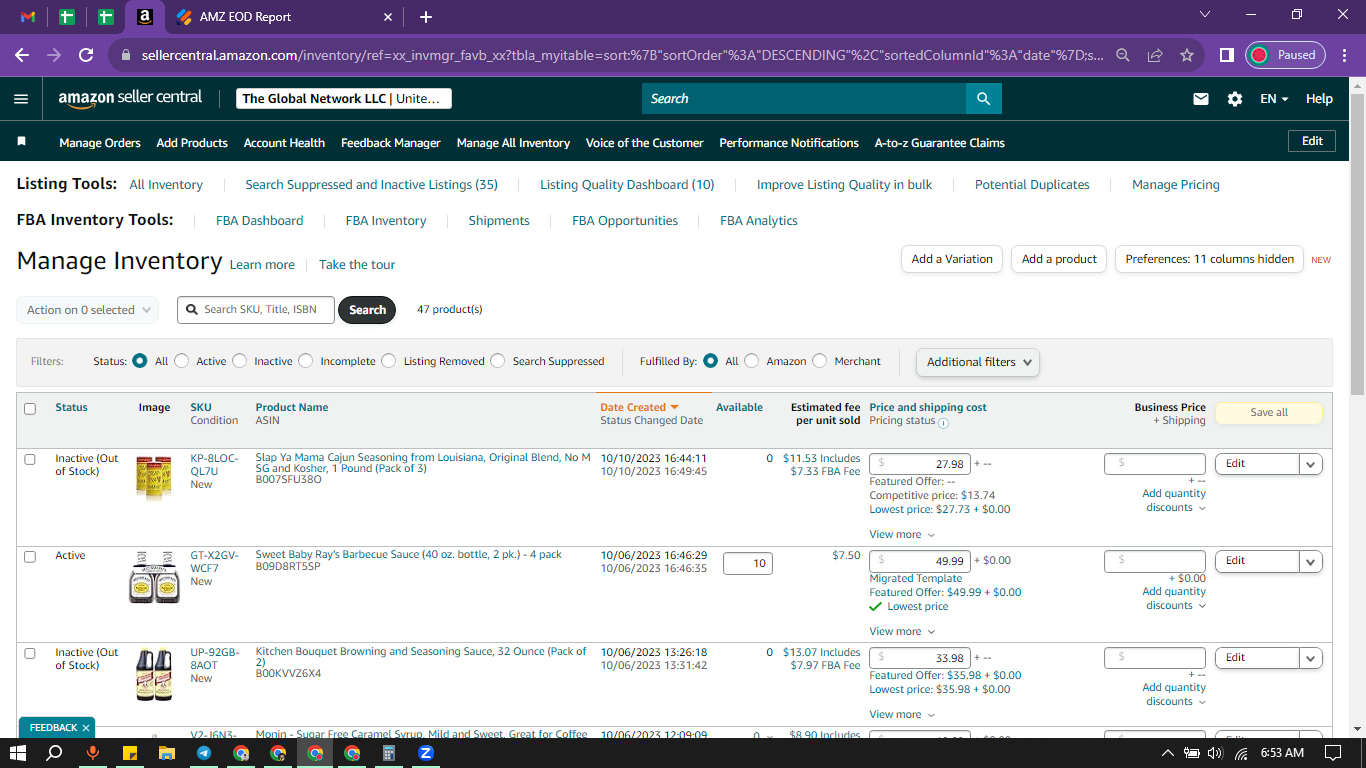1366x768 pixels.
Task: Choose the Search Suppressed status filter
Action: 498,361
